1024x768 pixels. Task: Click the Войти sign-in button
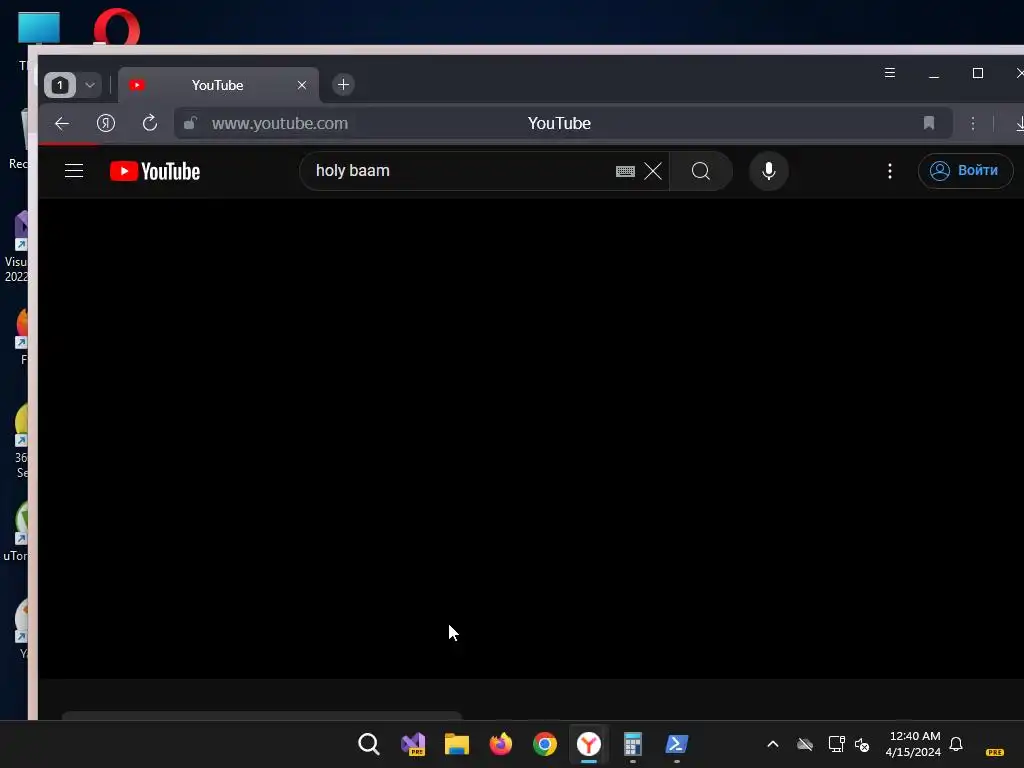pyautogui.click(x=965, y=170)
